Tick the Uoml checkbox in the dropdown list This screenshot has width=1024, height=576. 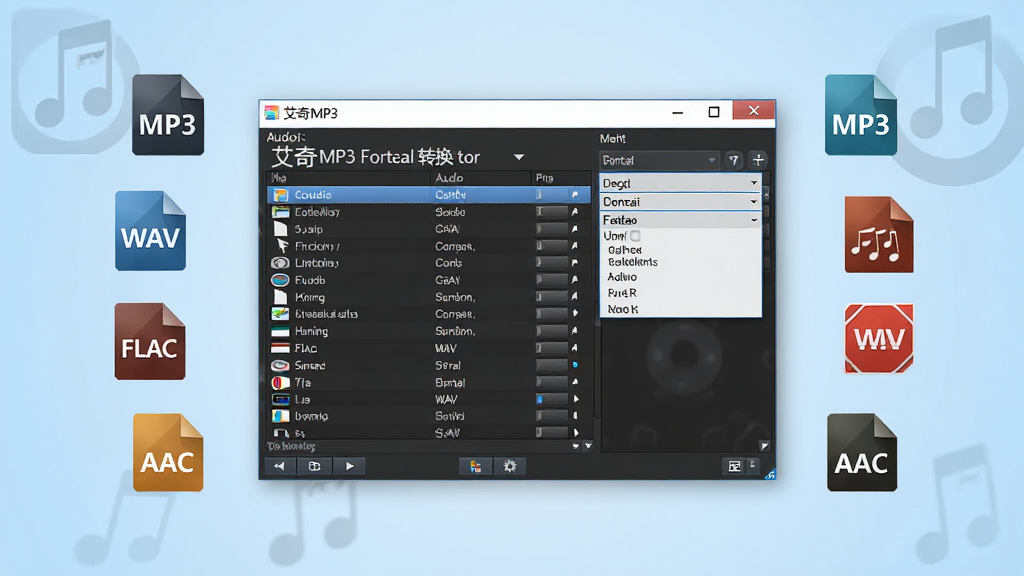pyautogui.click(x=635, y=236)
